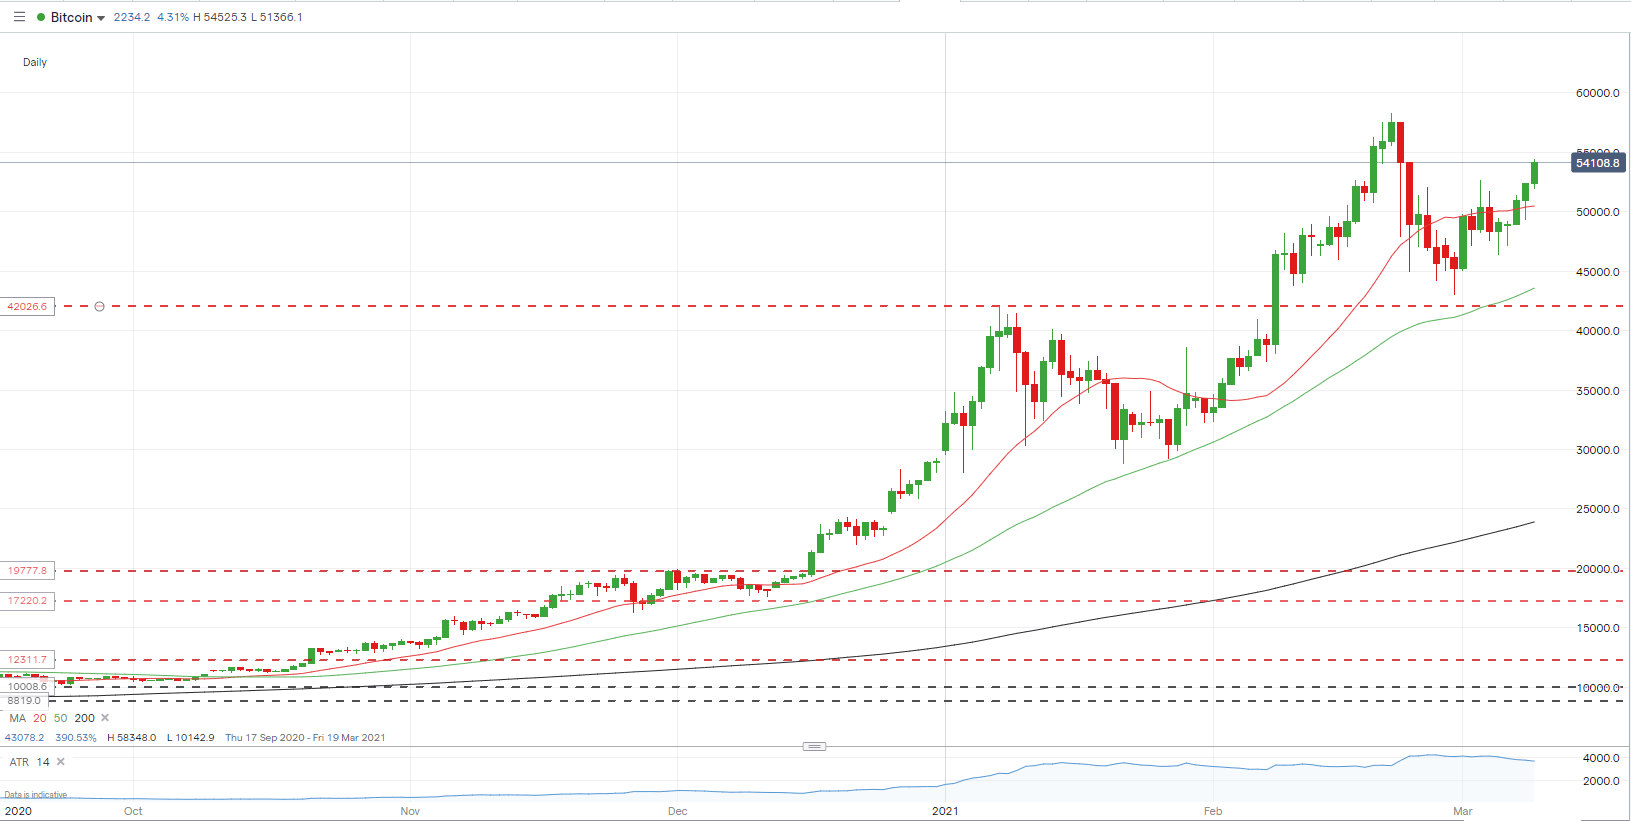Screen dimensions: 1631x821
Task: Click the MA 50 period value
Action: point(61,718)
